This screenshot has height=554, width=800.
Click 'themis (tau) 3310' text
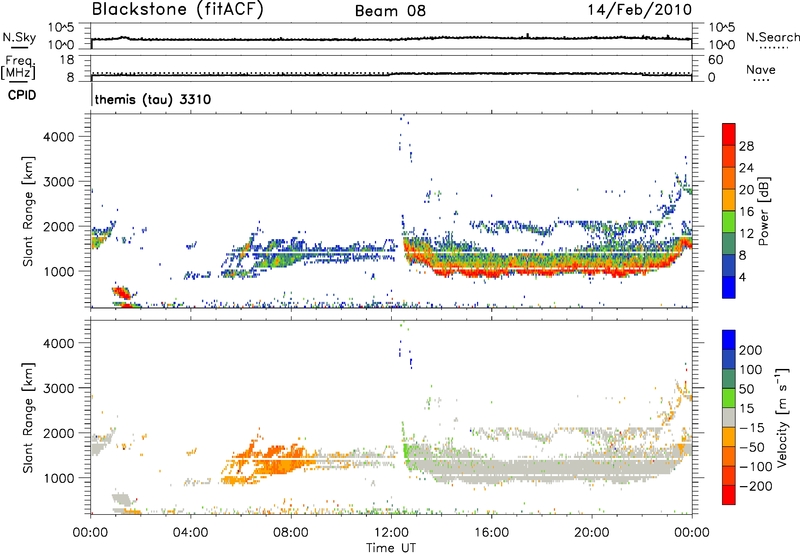point(153,99)
